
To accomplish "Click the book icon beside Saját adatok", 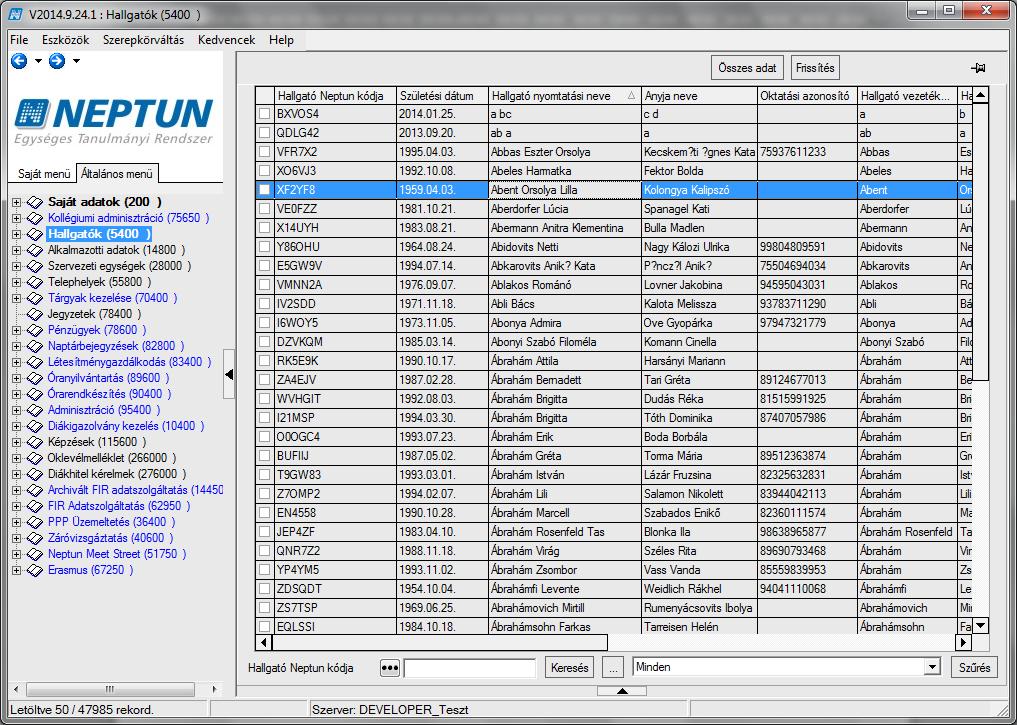I will (34, 202).
